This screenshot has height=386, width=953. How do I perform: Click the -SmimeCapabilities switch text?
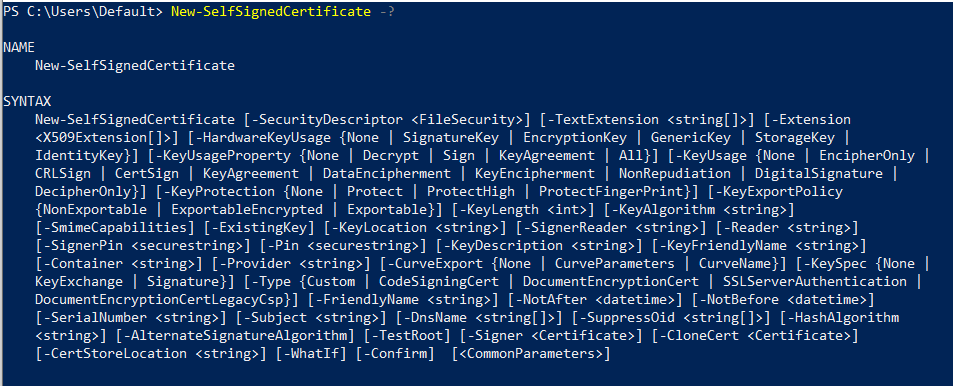(114, 227)
